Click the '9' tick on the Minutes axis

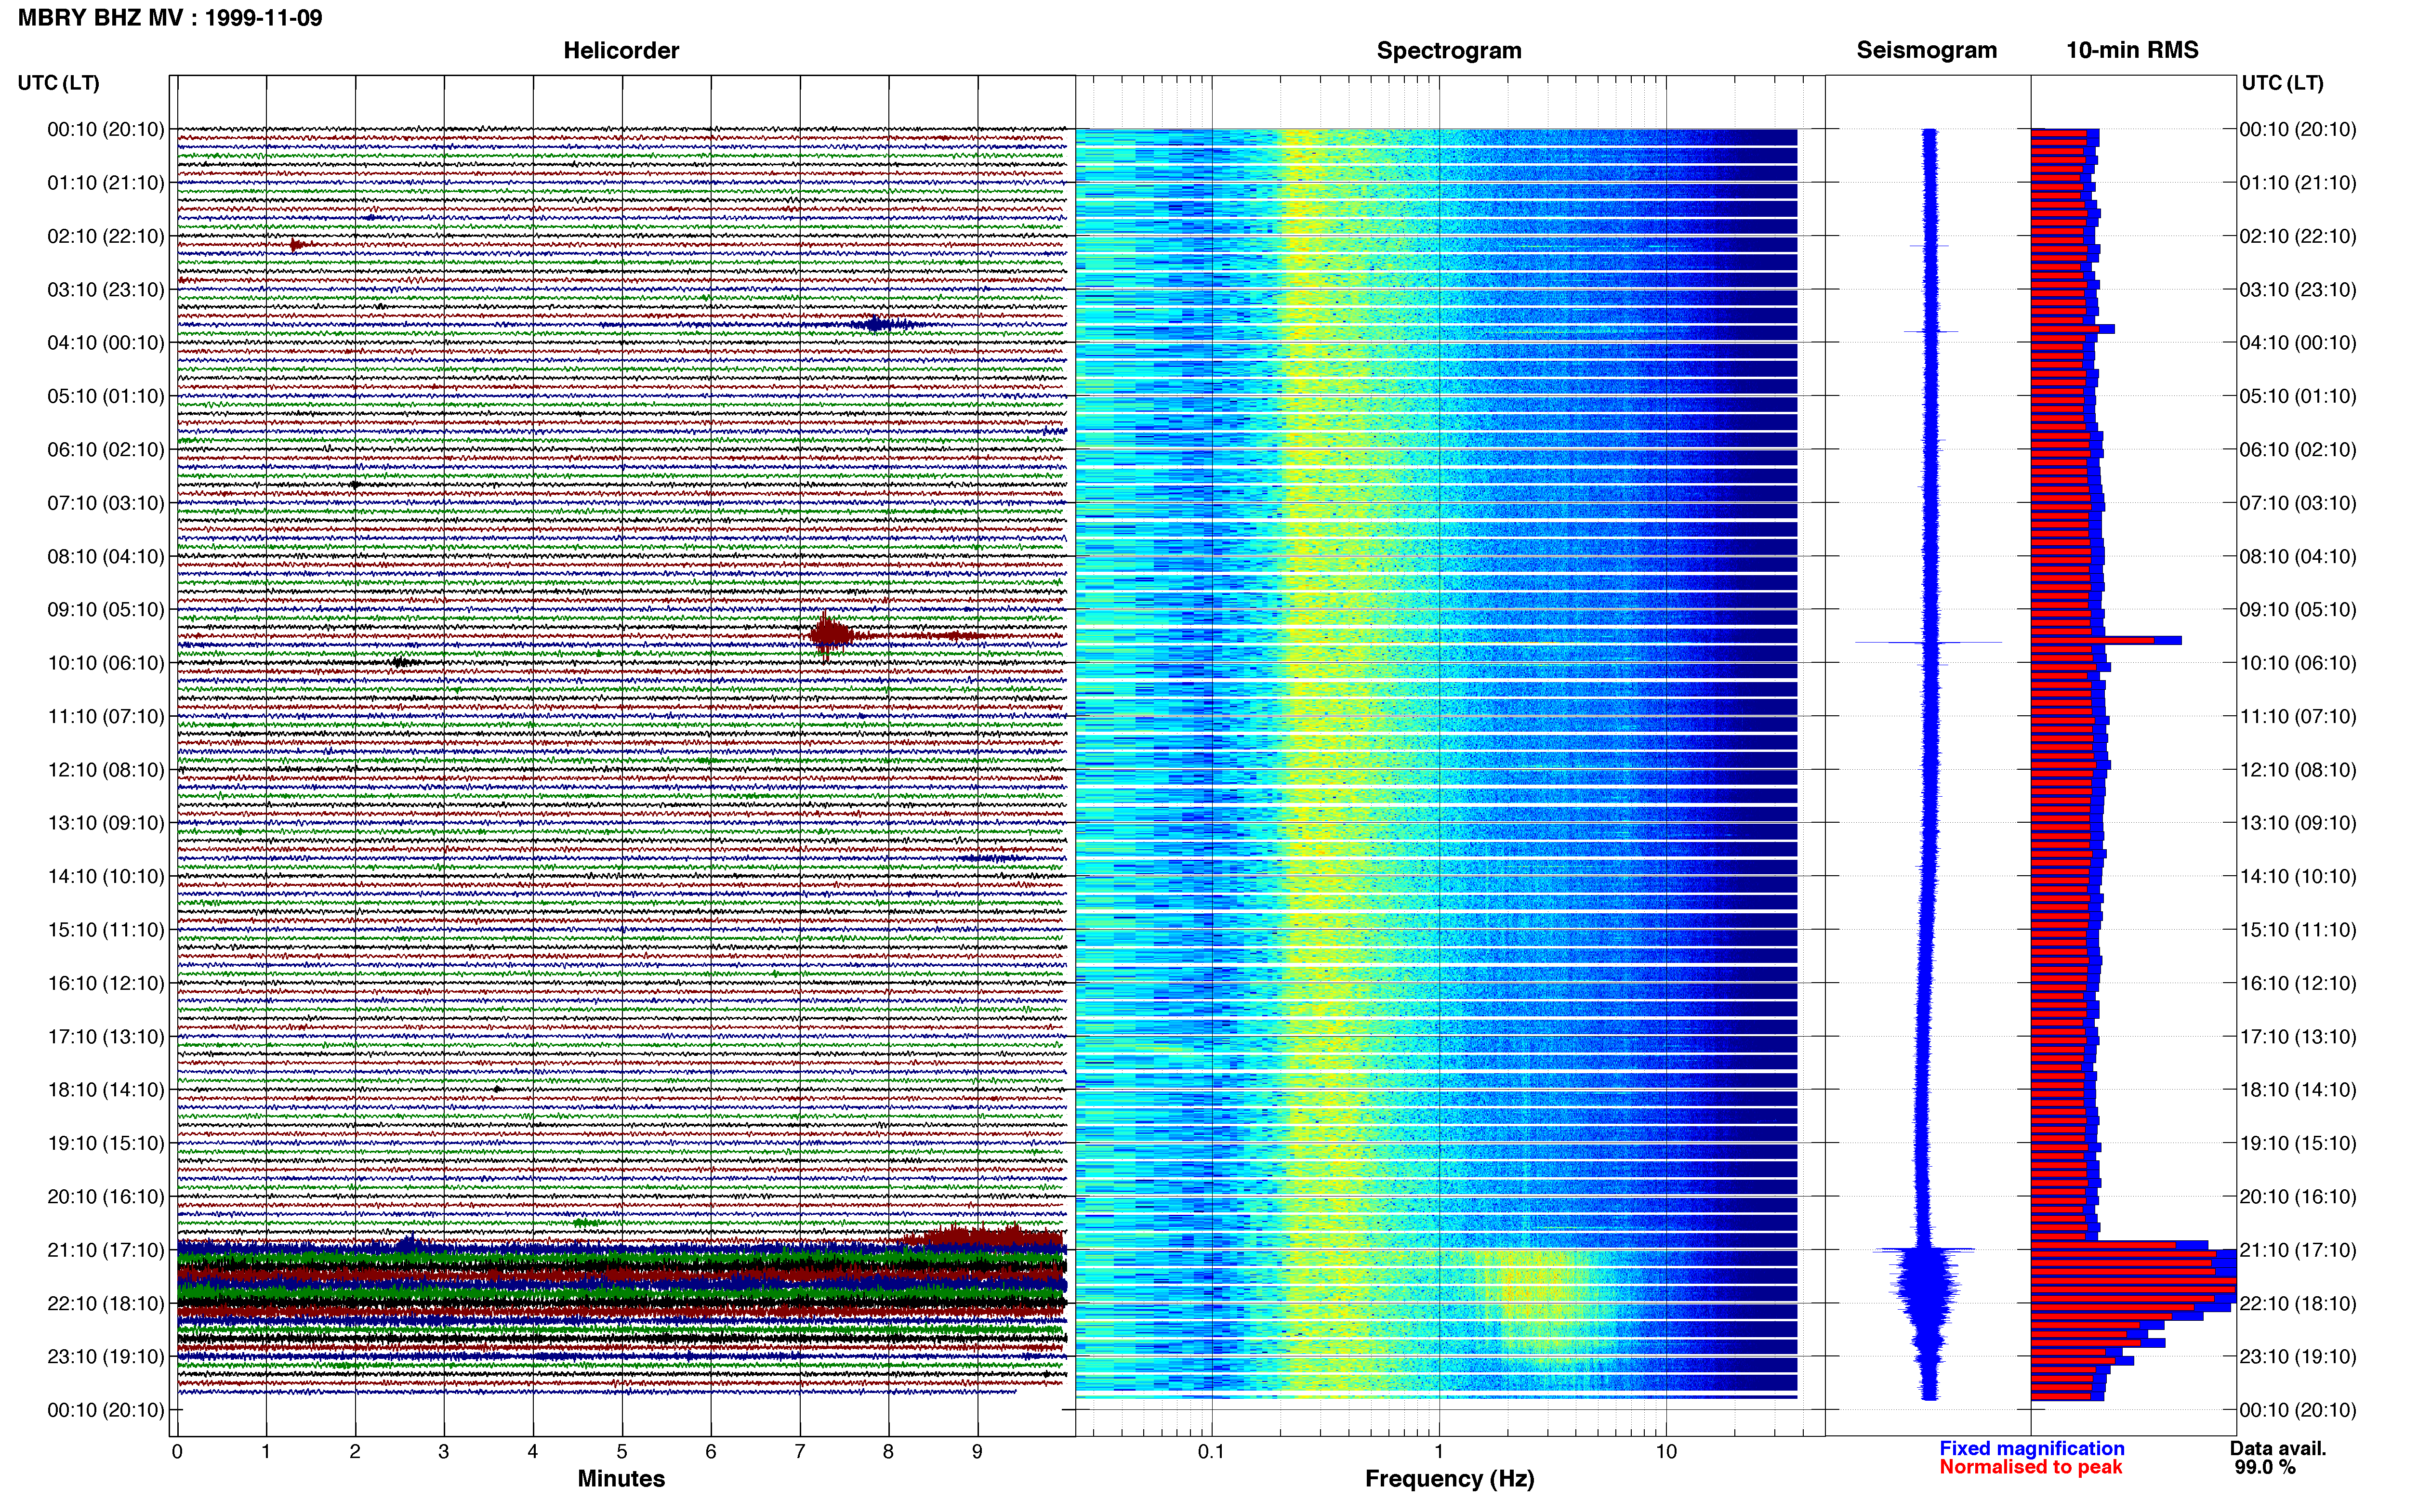point(977,1451)
